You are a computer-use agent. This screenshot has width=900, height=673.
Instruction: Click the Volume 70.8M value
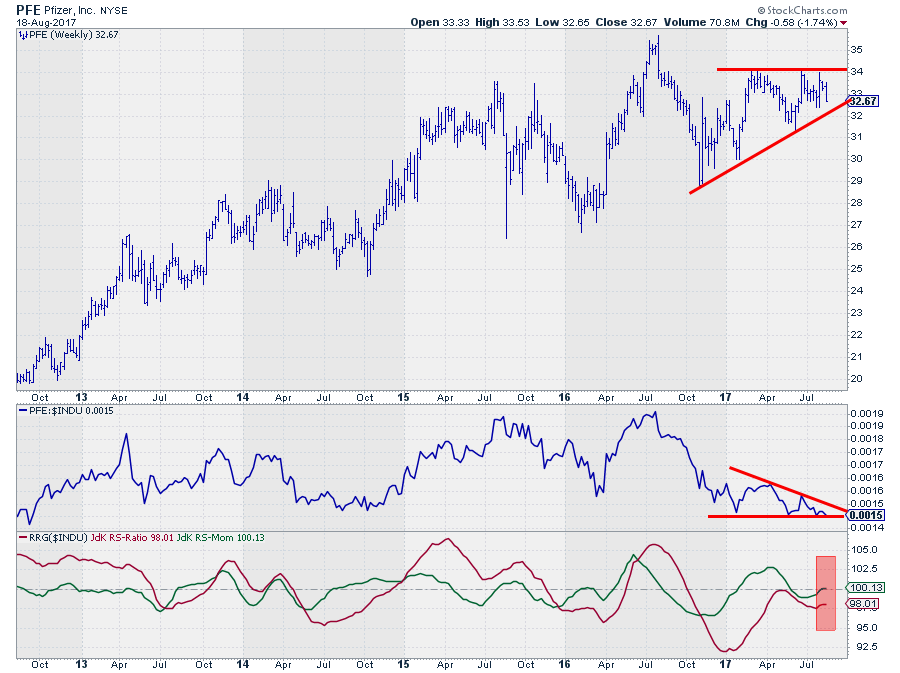pos(701,22)
